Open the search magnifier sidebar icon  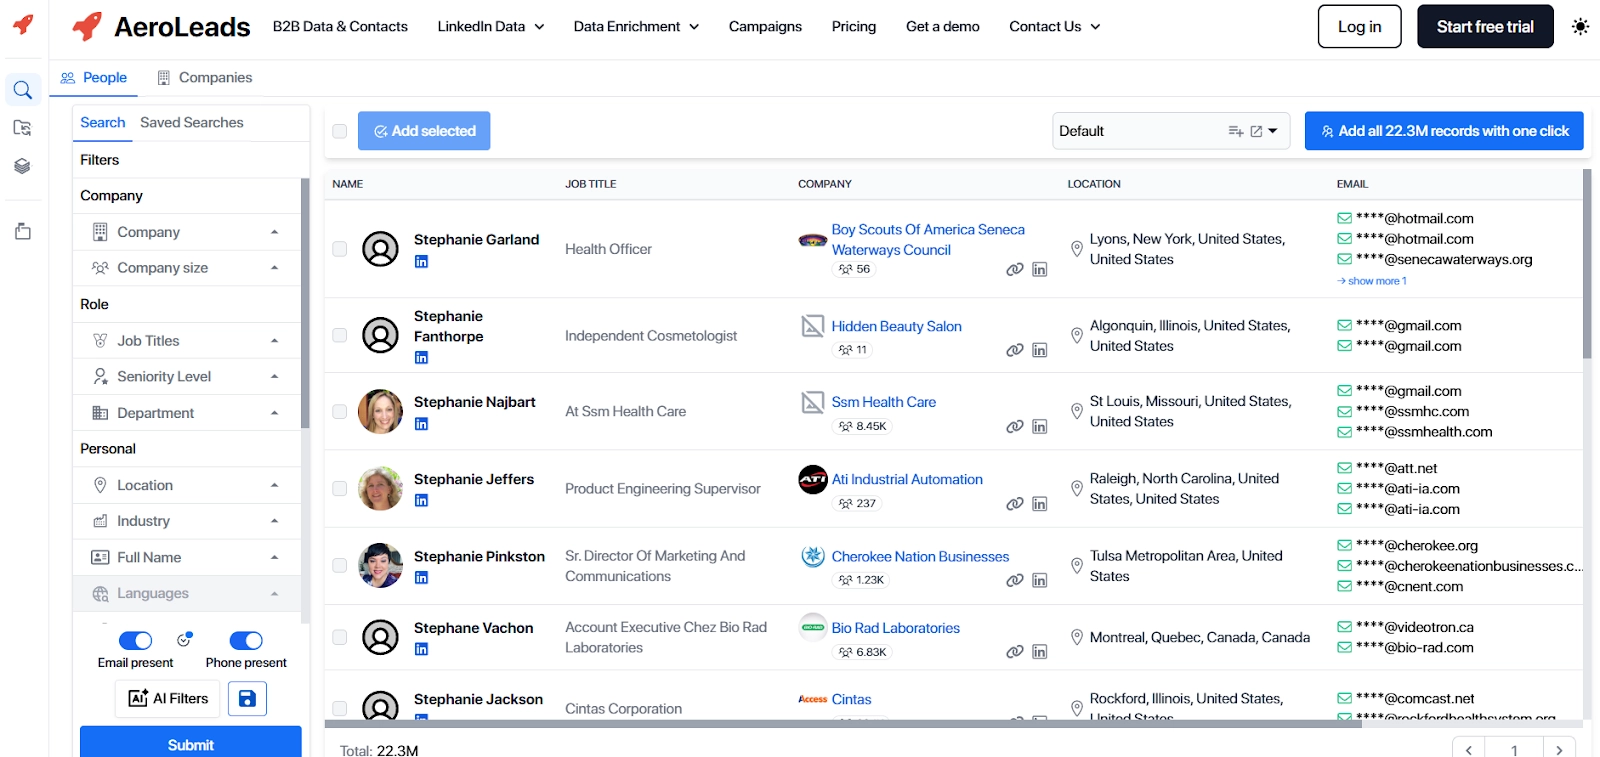[23, 90]
